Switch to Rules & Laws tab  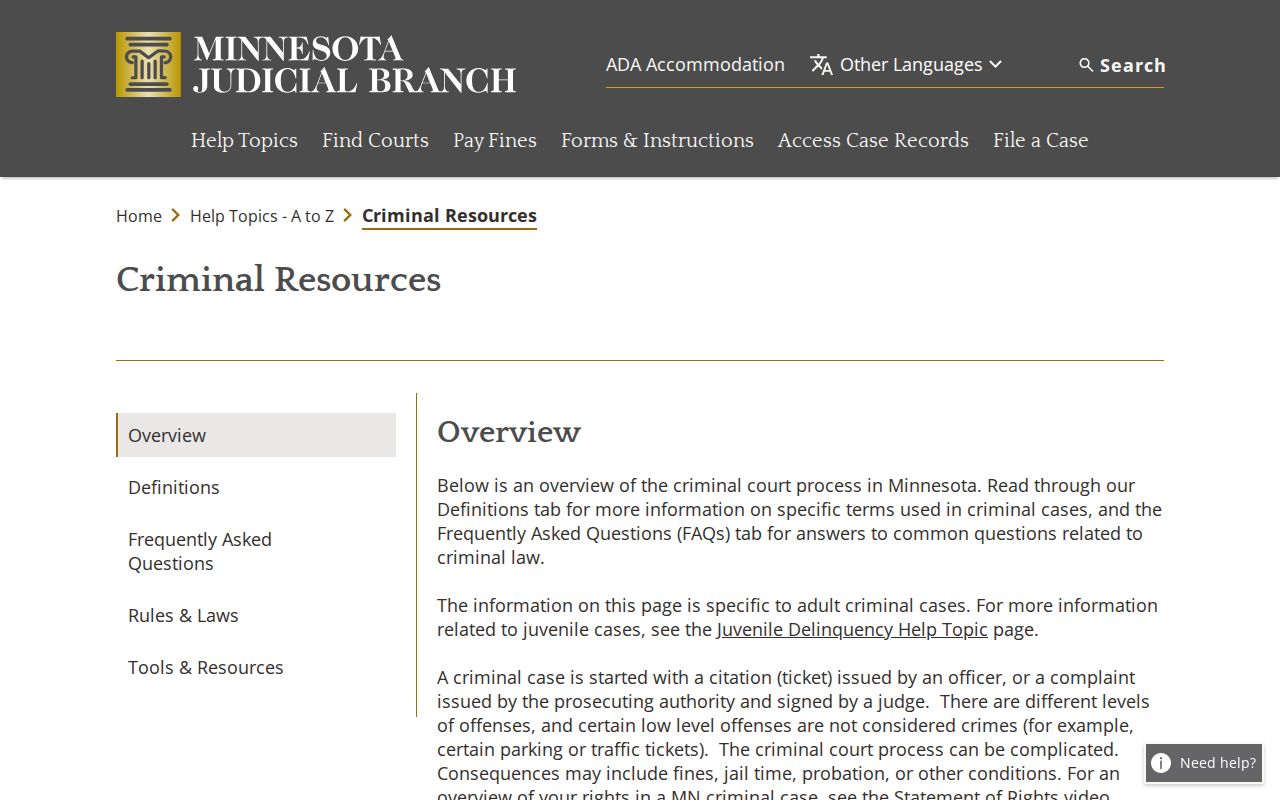(x=256, y=615)
